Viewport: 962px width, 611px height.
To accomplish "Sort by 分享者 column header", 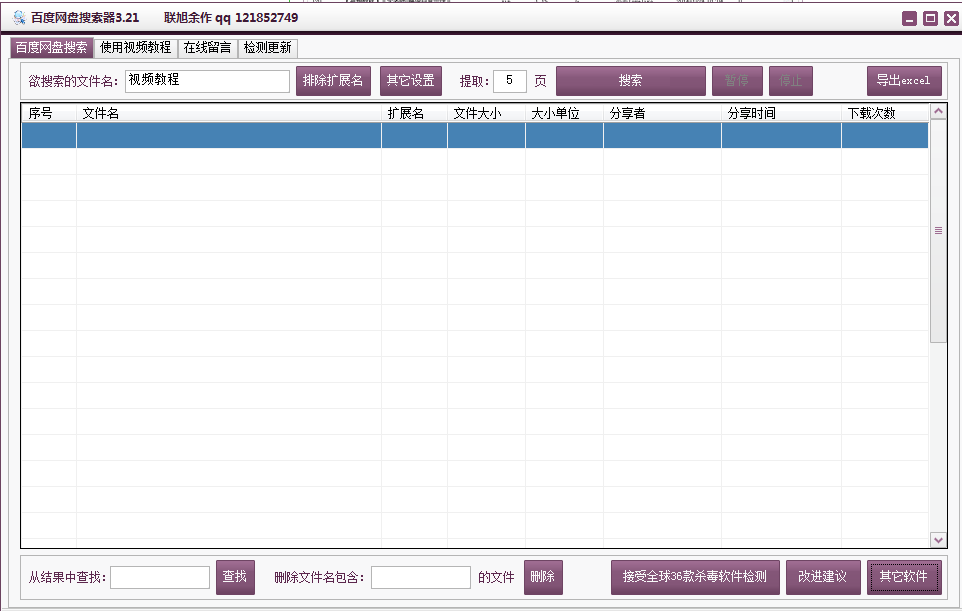I will 662,113.
